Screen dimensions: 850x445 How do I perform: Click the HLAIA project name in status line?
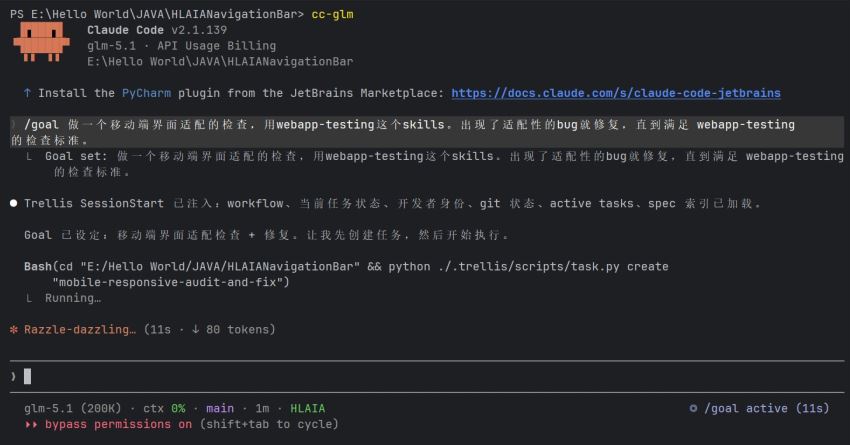click(307, 409)
